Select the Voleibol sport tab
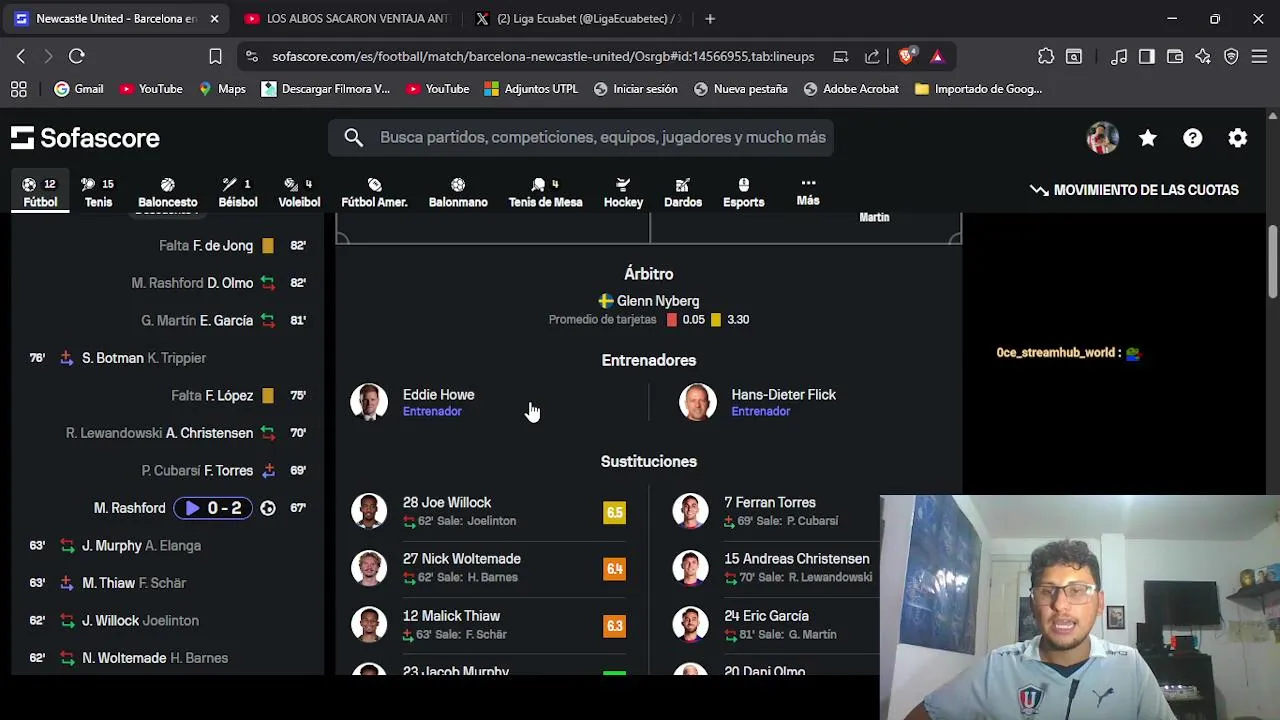This screenshot has width=1280, height=720. pyautogui.click(x=299, y=193)
